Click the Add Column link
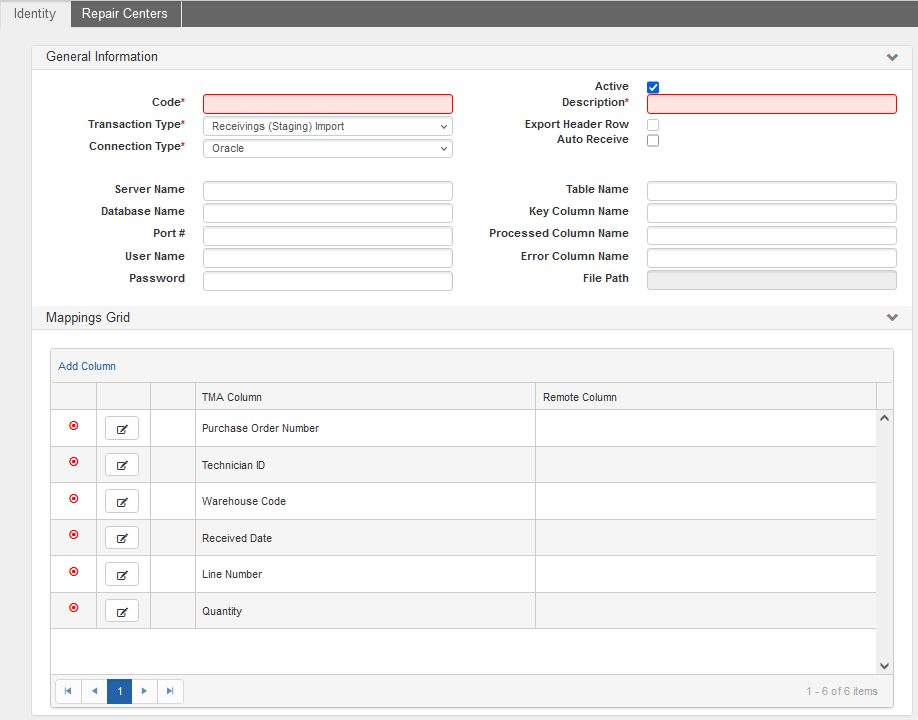 tap(87, 367)
